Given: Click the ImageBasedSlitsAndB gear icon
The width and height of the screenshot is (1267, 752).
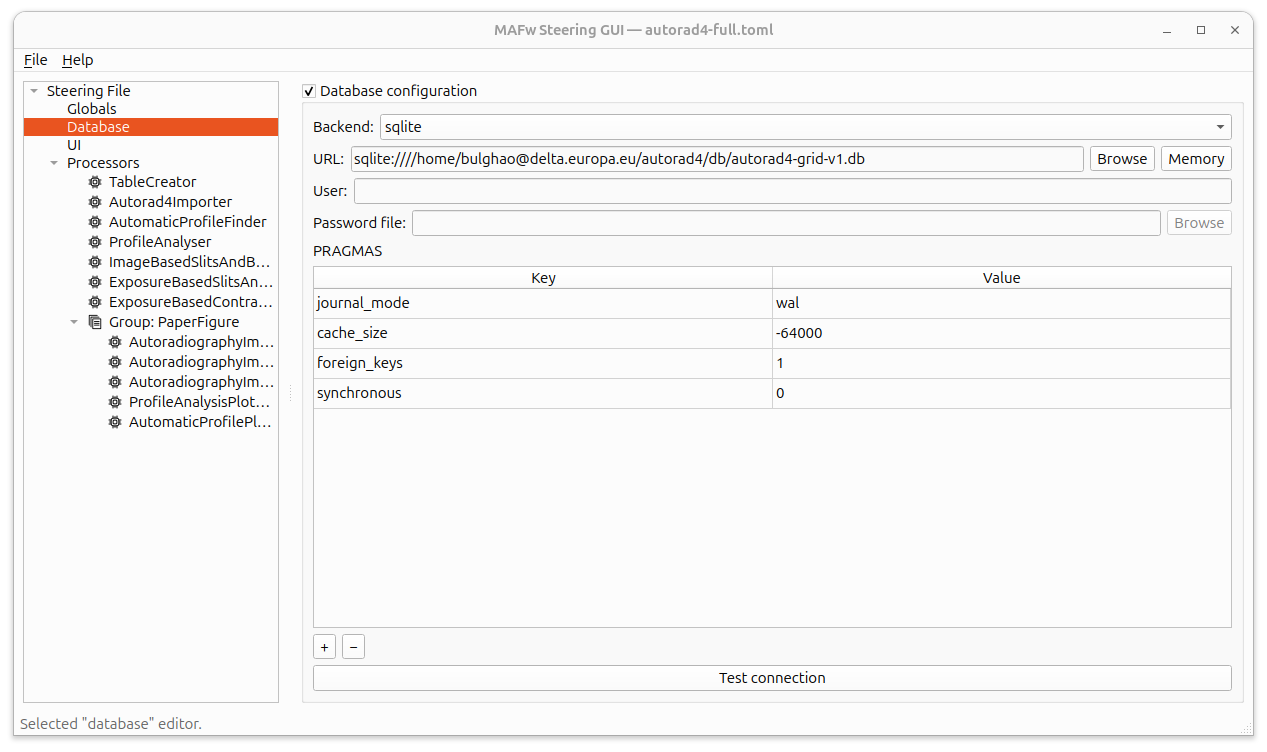Looking at the screenshot, I should click(93, 262).
